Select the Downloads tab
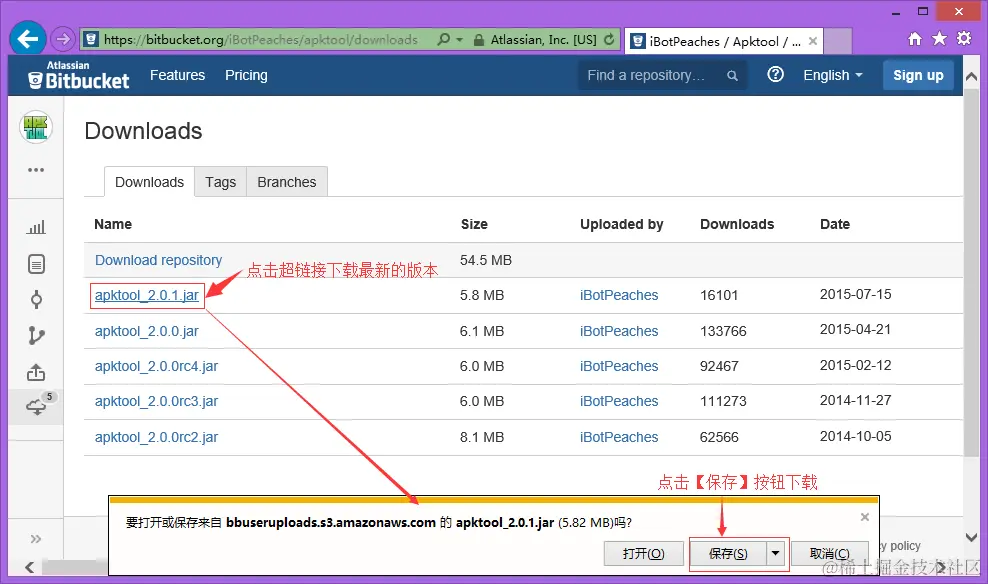Image resolution: width=988 pixels, height=584 pixels. coord(149,182)
